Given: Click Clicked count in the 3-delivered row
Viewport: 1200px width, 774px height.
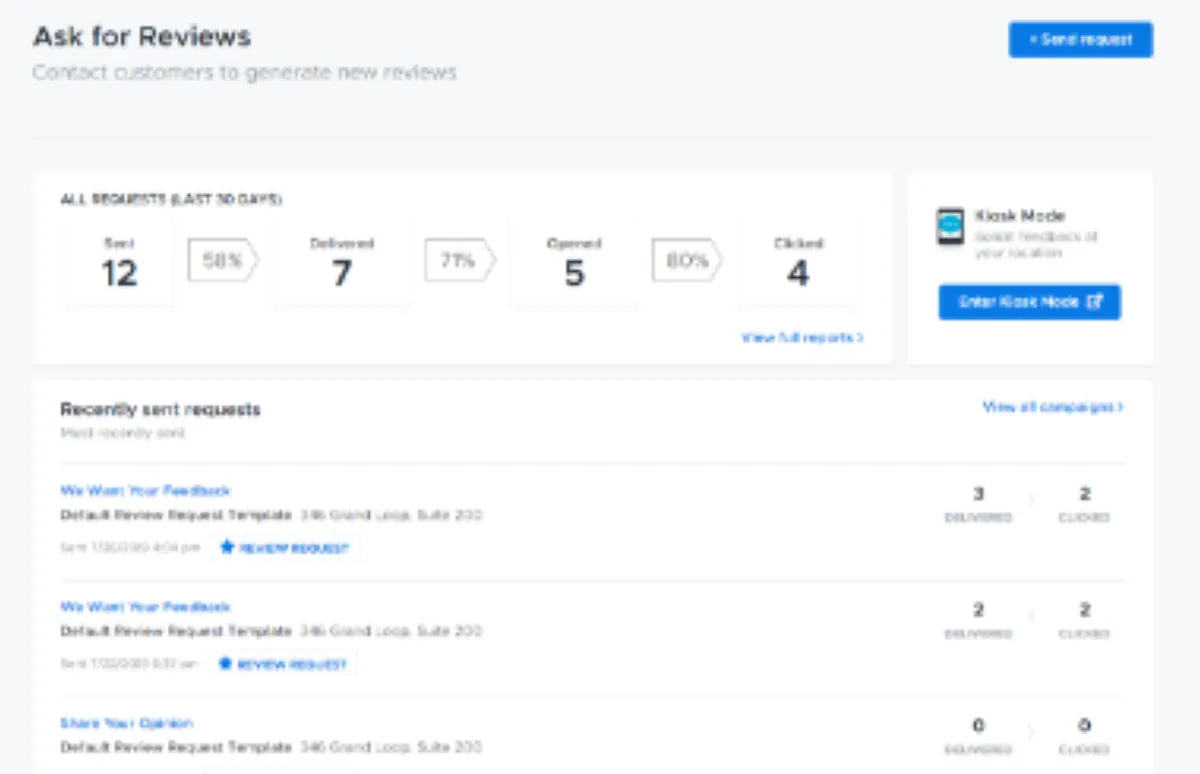Looking at the screenshot, I should [x=1084, y=494].
